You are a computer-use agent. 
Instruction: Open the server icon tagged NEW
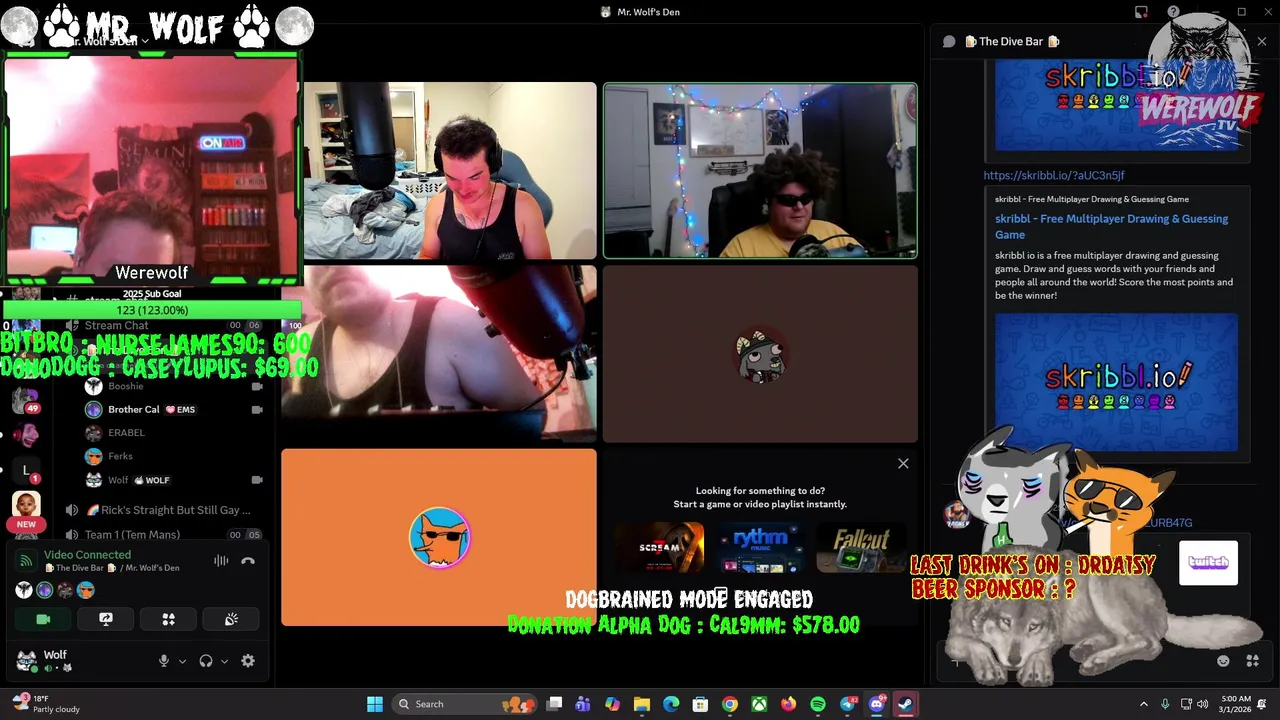coord(26,507)
